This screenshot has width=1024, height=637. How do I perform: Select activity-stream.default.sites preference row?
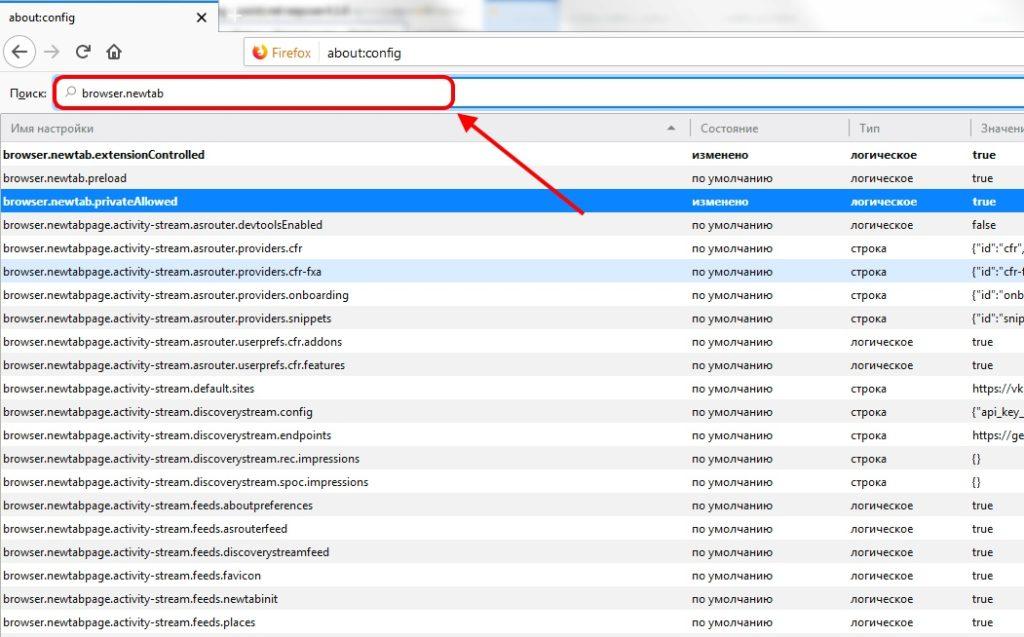click(x=512, y=388)
